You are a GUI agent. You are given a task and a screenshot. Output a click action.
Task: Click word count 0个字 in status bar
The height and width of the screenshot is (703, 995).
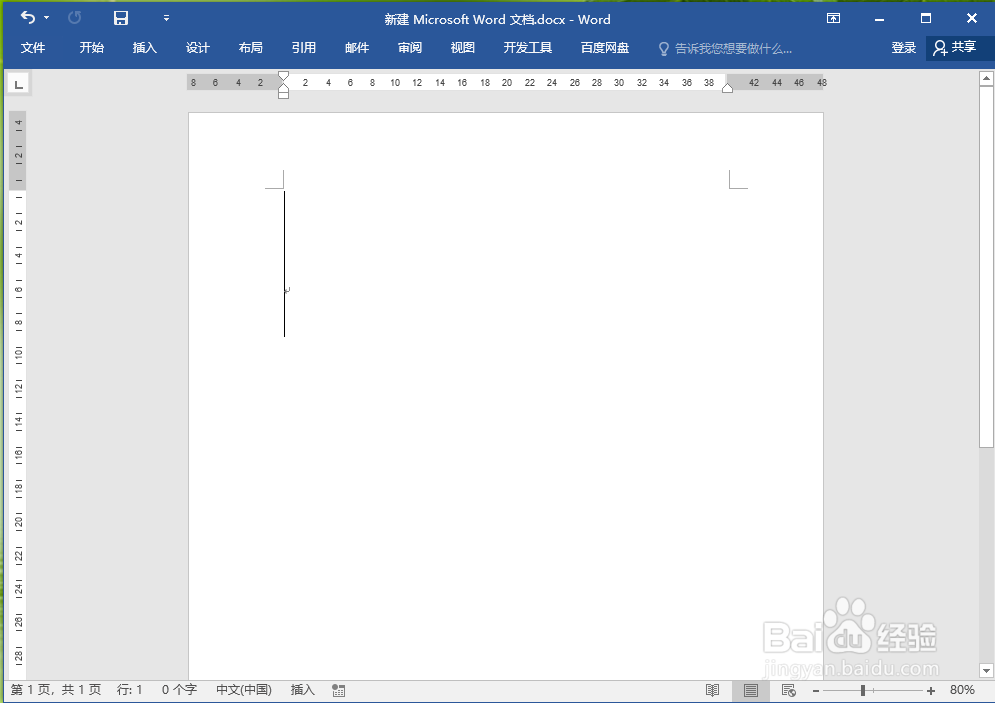179,690
